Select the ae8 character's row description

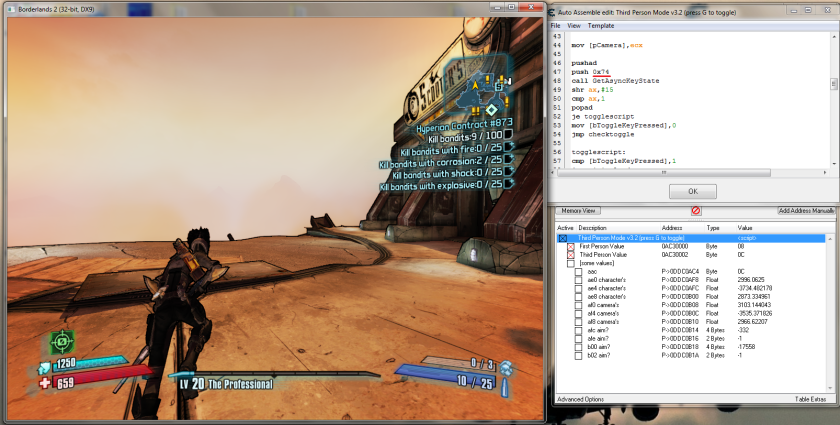pyautogui.click(x=606, y=296)
